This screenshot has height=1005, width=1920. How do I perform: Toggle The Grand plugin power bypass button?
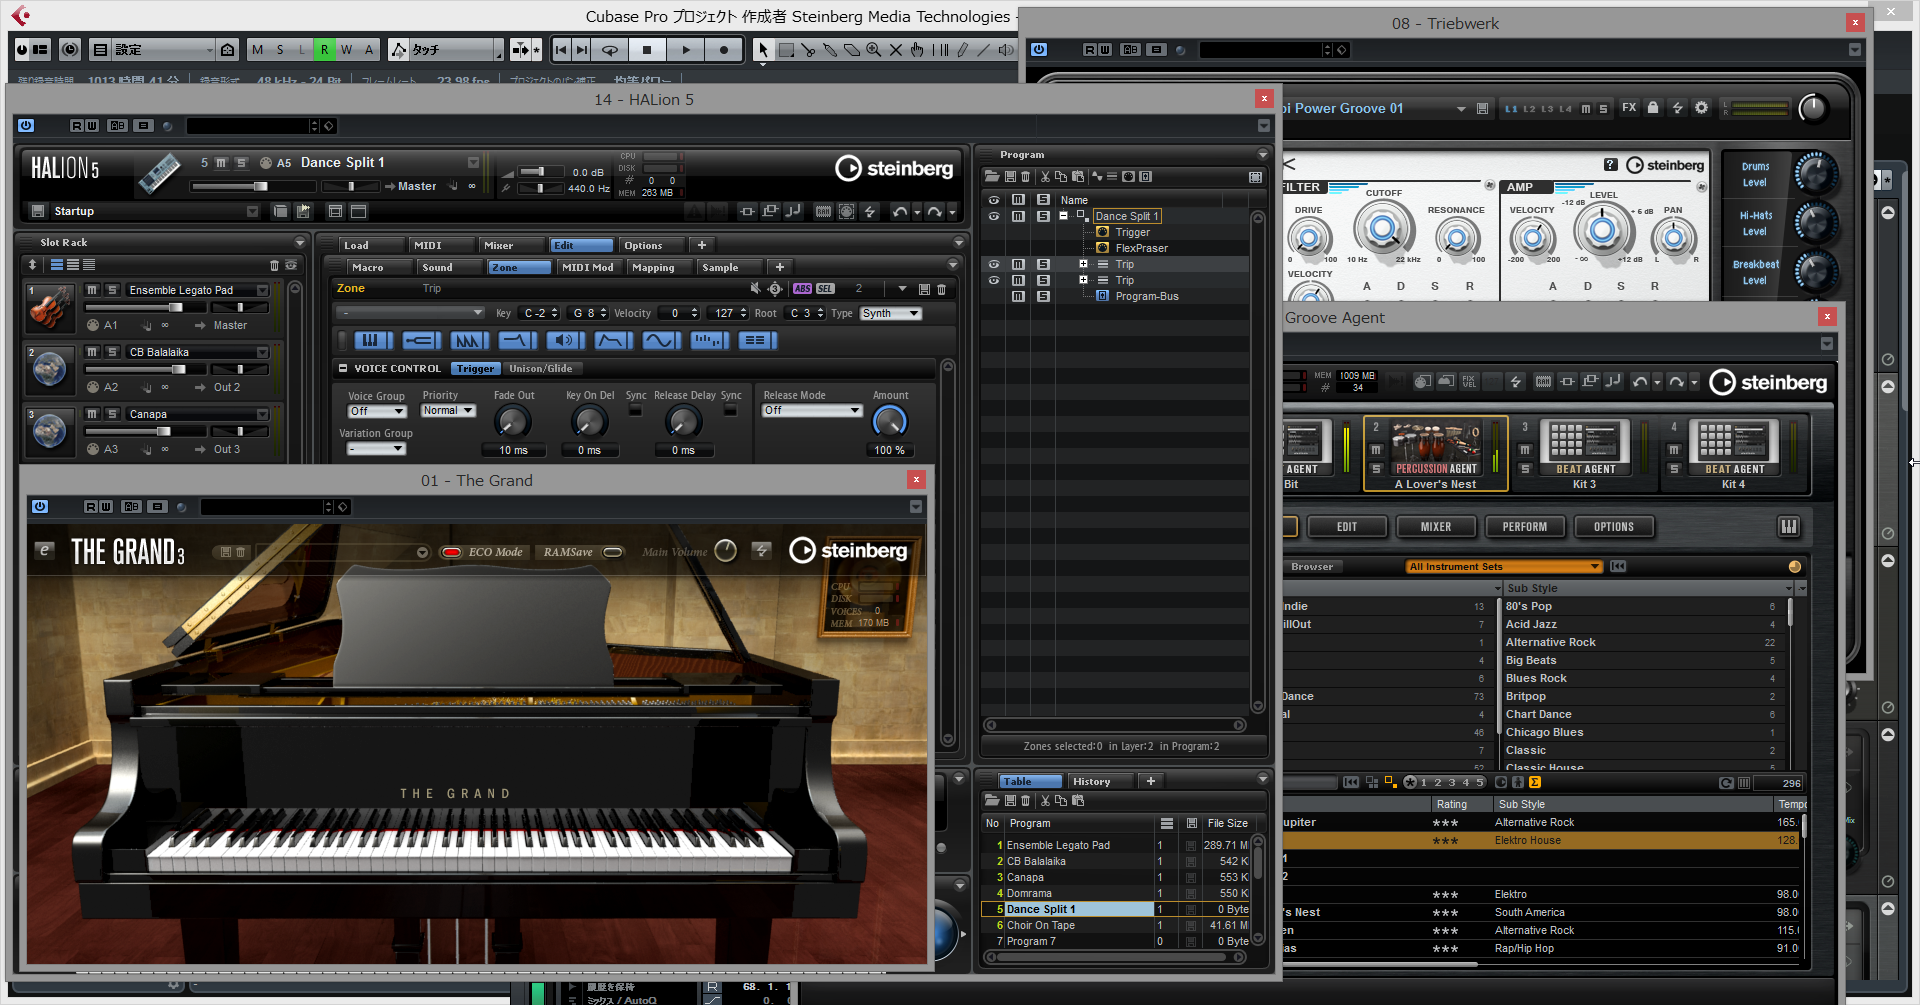pos(40,507)
